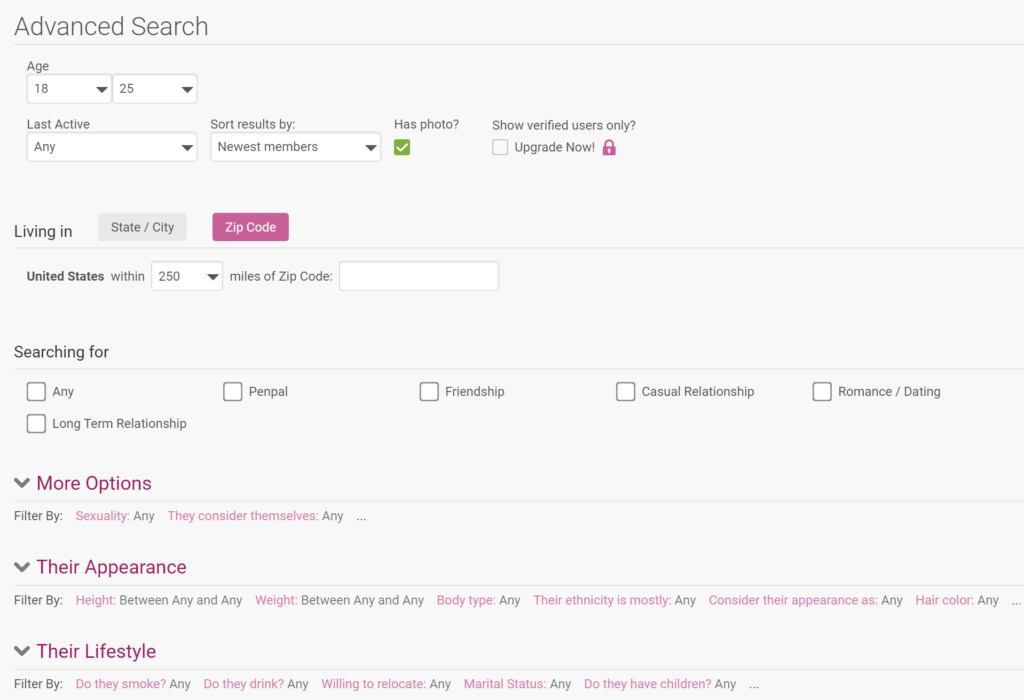This screenshot has width=1024, height=700.
Task: Open Do they have children? filter
Action: coord(648,684)
